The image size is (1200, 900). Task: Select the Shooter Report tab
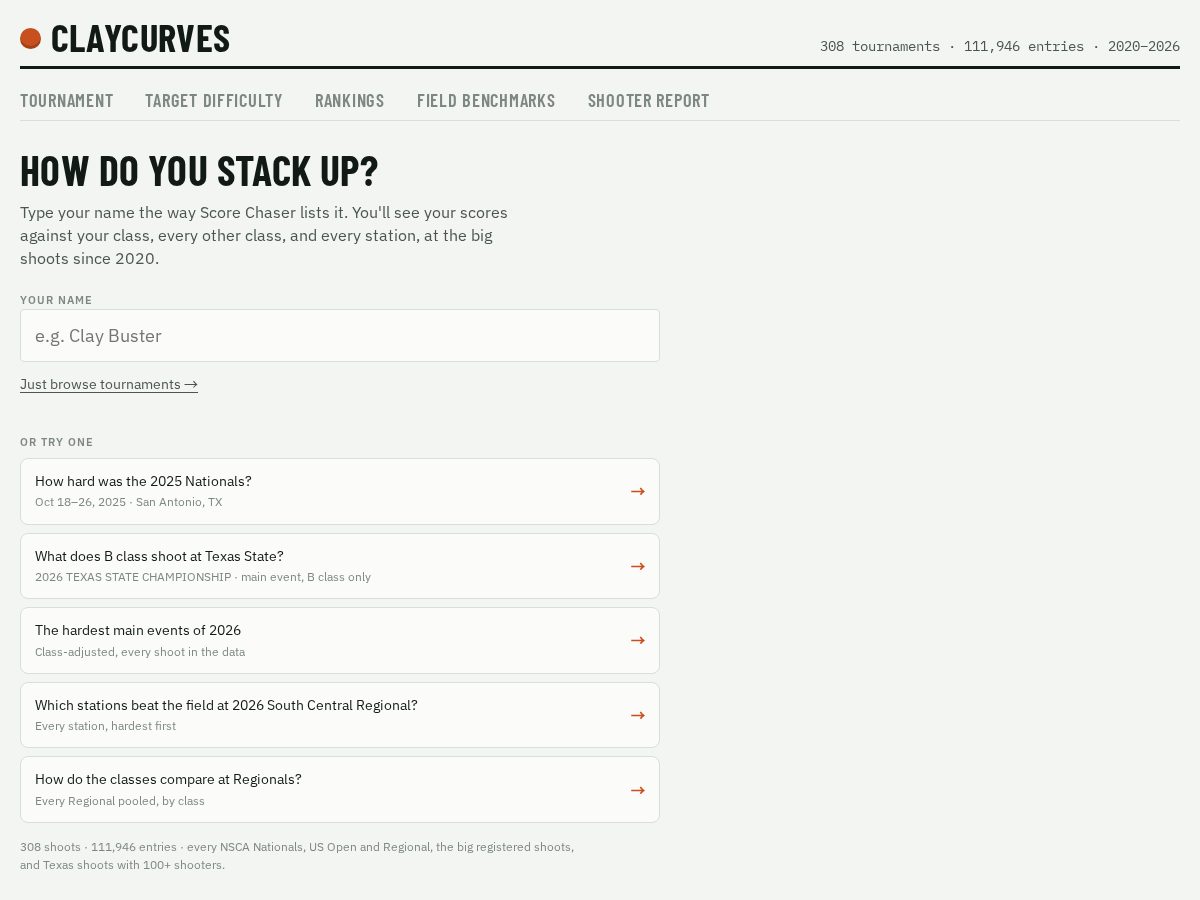tap(649, 101)
